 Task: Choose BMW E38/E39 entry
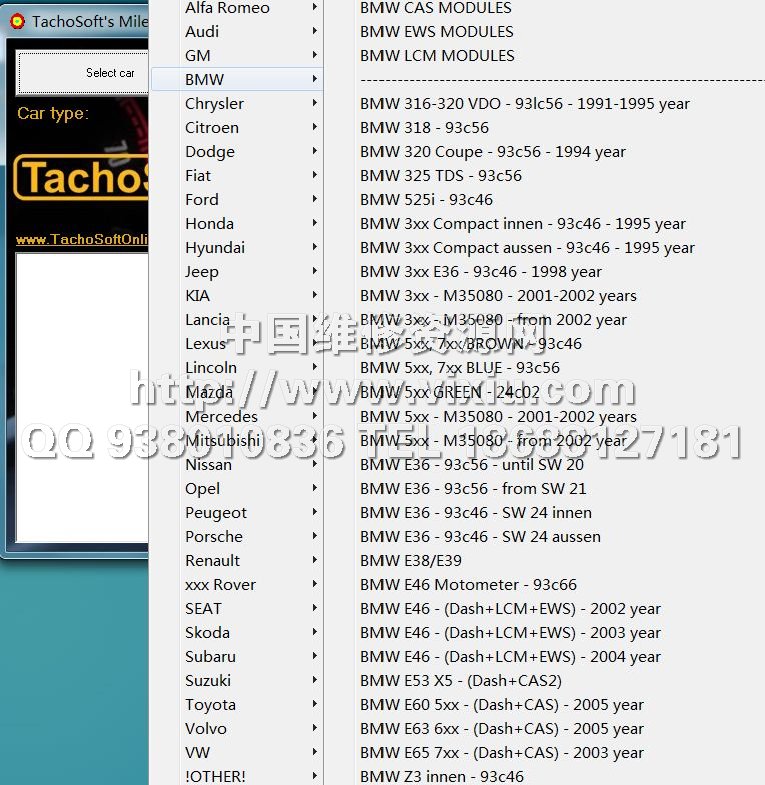pos(412,560)
